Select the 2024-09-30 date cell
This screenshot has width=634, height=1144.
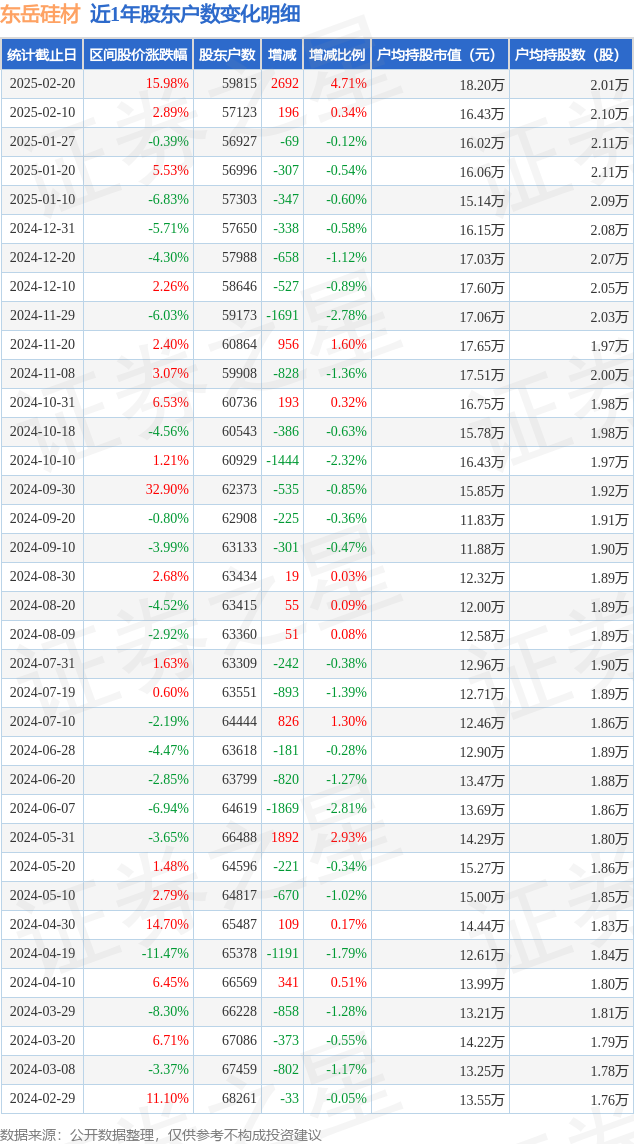pos(42,490)
